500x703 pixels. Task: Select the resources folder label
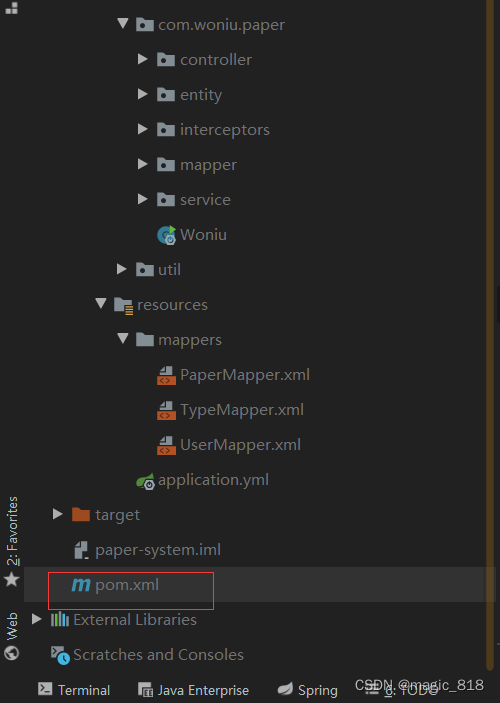(173, 305)
